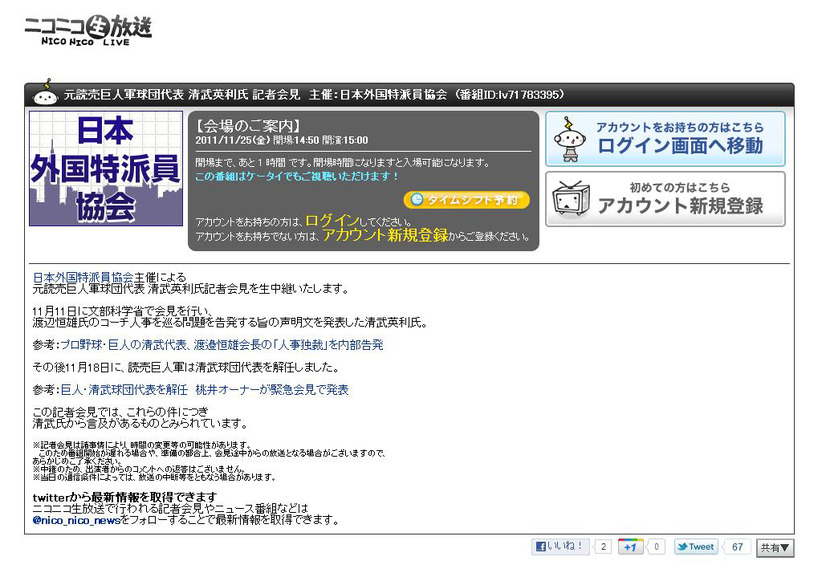Click the Tweet count bubble showing 67

pyautogui.click(x=737, y=547)
